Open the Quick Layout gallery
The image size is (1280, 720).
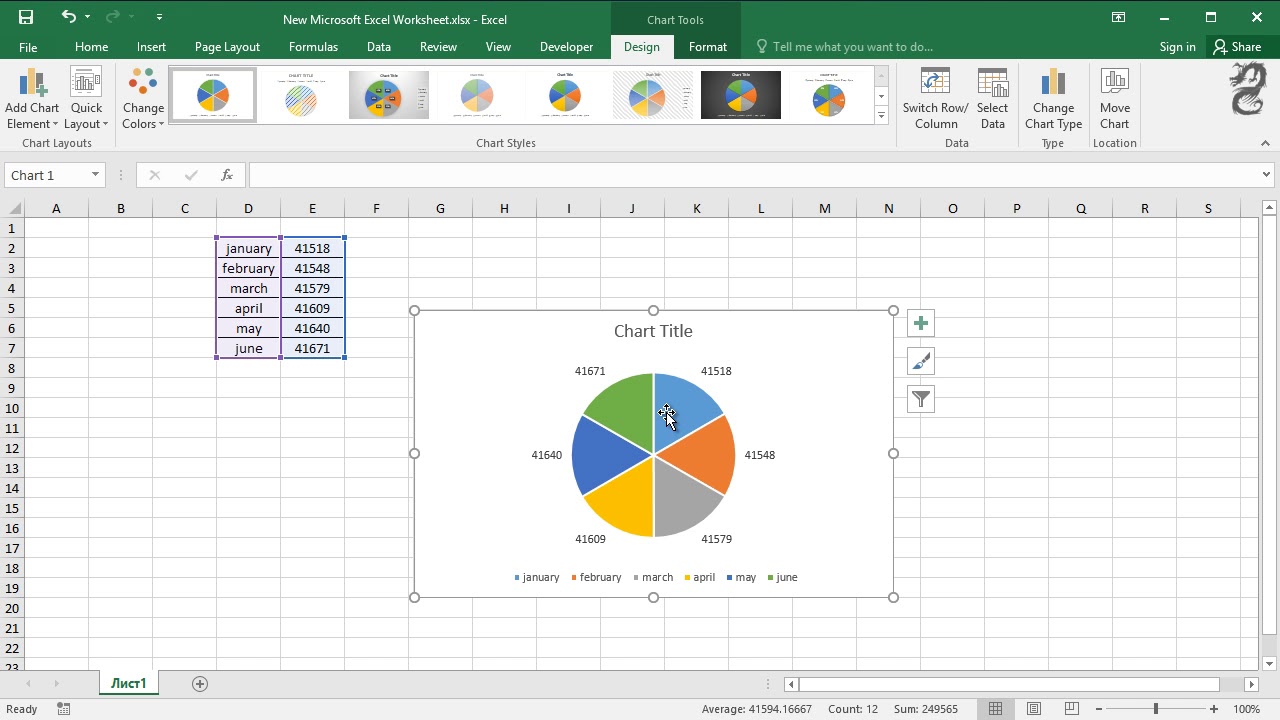(86, 99)
